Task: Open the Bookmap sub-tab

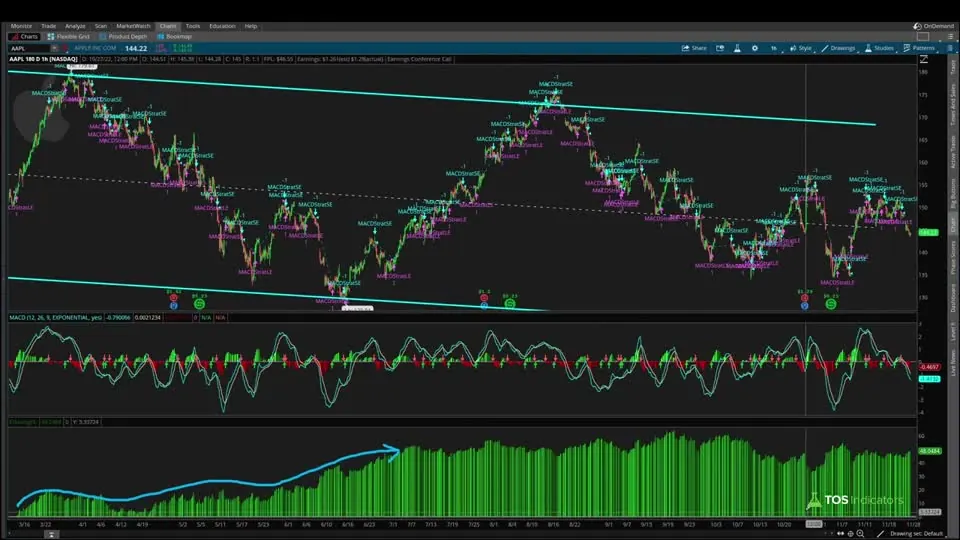Action: click(175, 37)
